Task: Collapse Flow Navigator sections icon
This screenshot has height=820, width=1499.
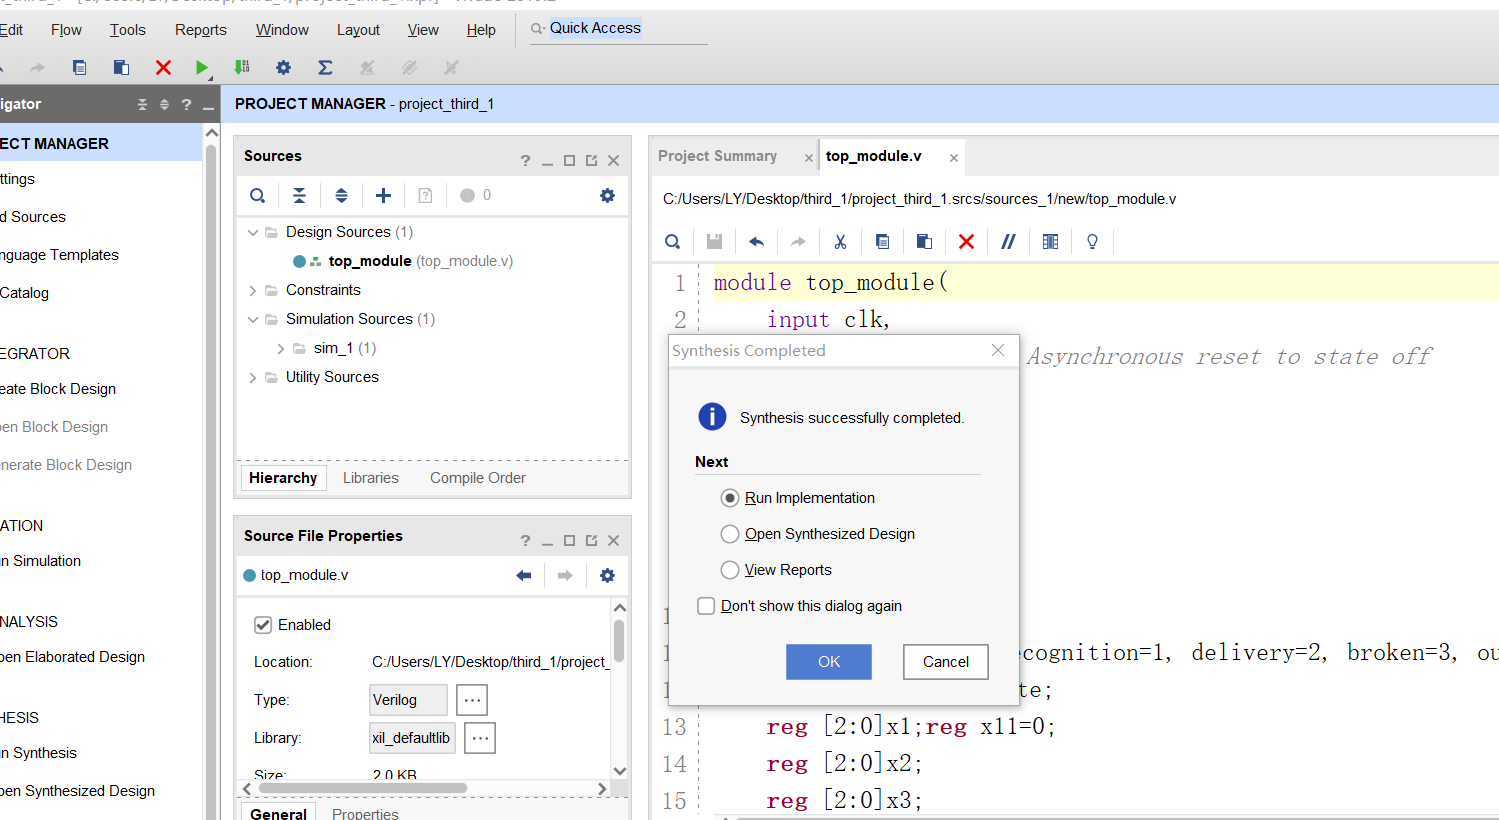Action: [x=142, y=104]
